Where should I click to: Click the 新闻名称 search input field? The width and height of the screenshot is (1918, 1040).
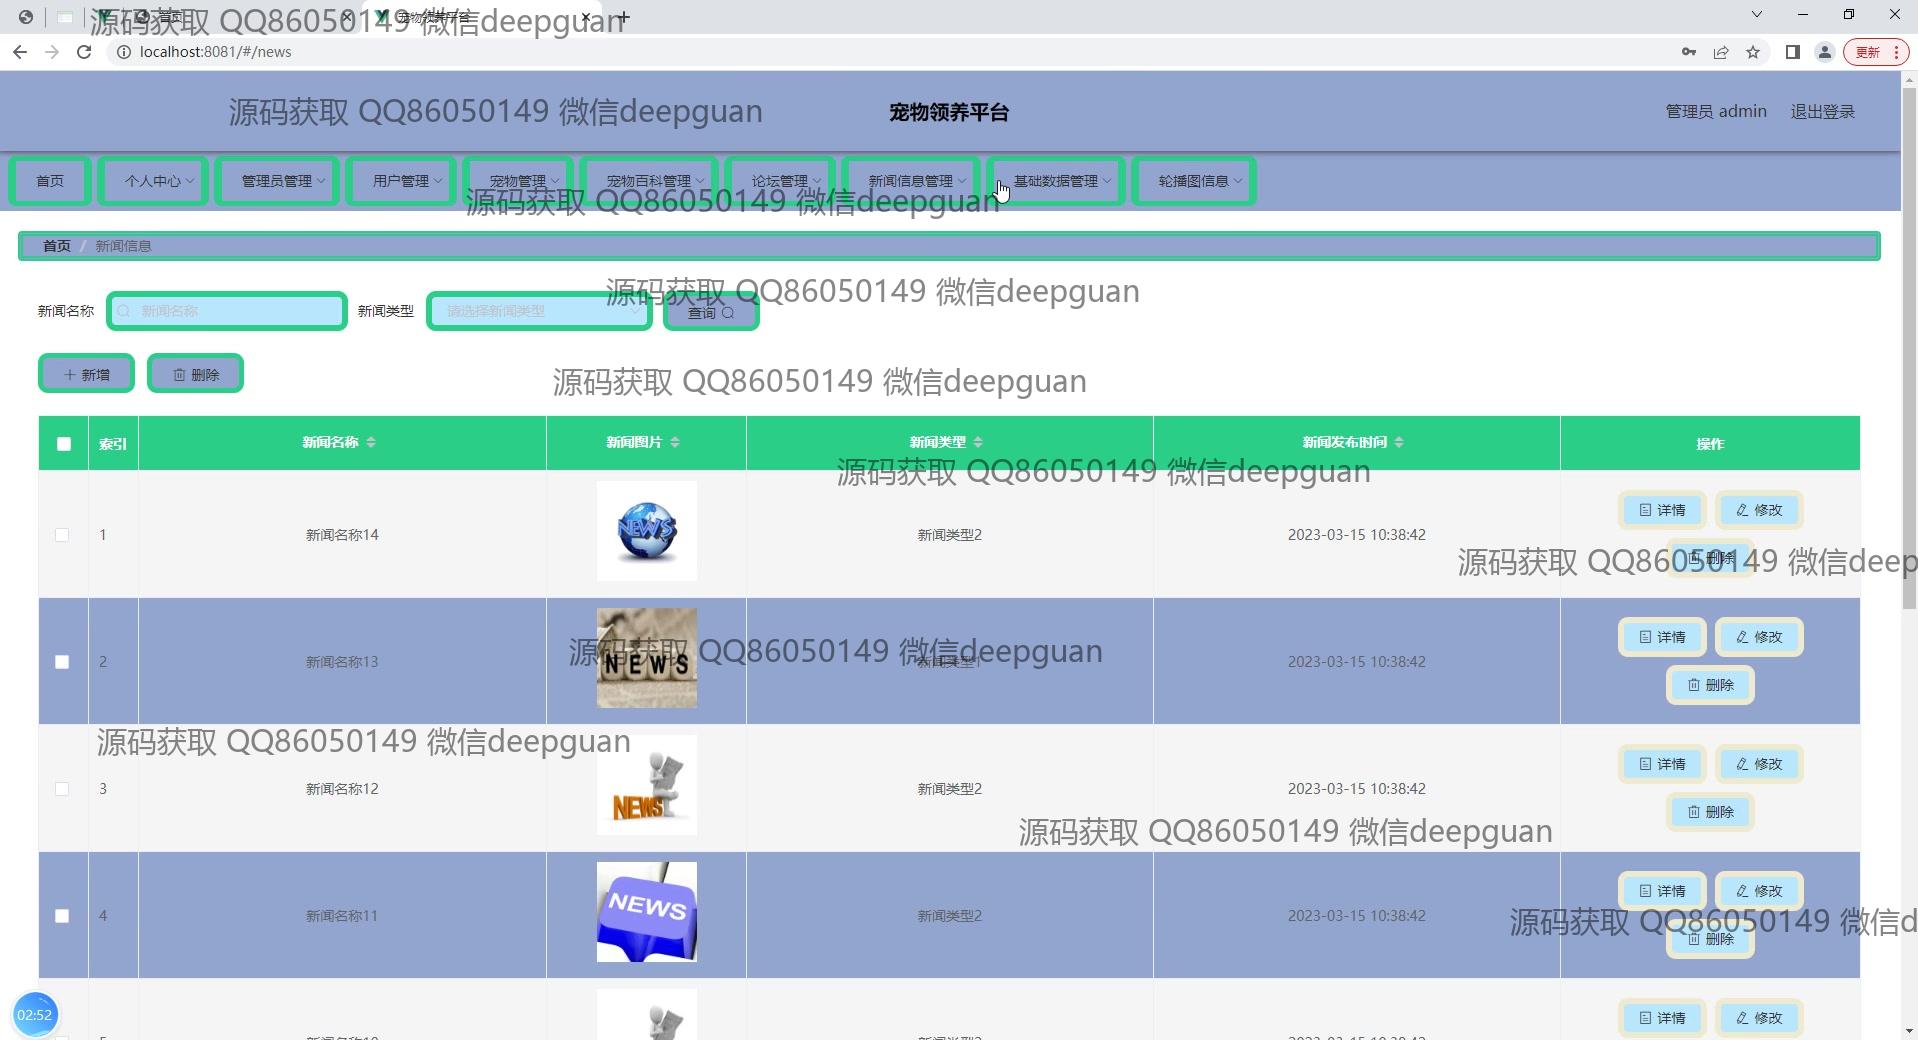[x=227, y=311]
